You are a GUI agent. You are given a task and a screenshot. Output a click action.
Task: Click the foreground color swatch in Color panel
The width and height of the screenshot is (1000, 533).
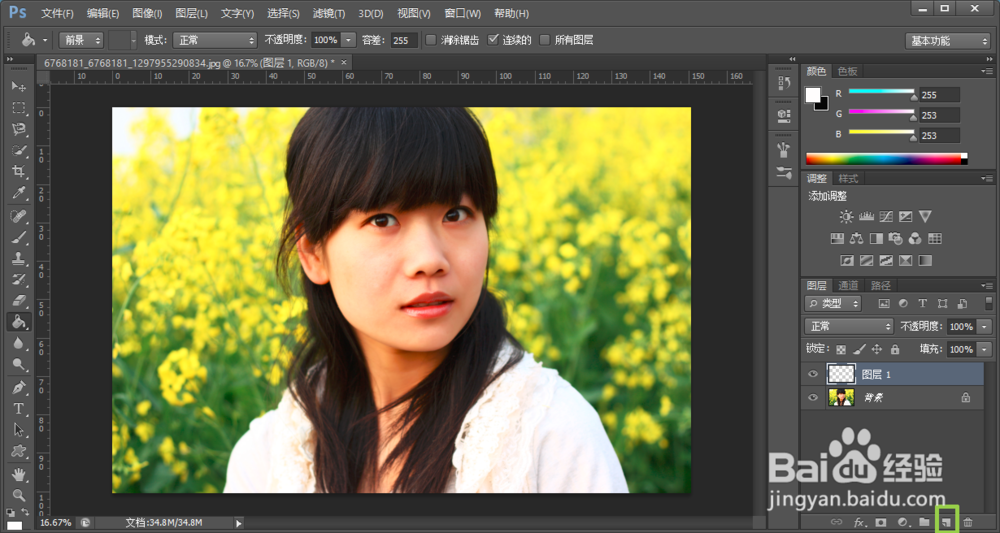(812, 94)
